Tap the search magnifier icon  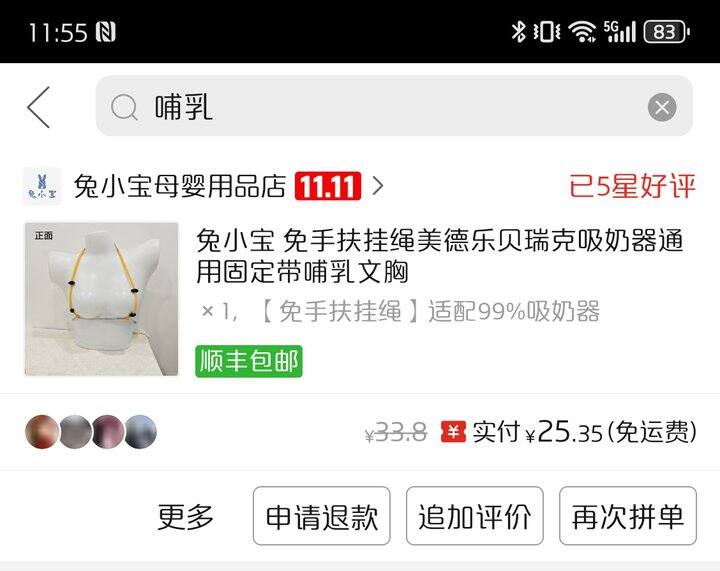point(124,108)
